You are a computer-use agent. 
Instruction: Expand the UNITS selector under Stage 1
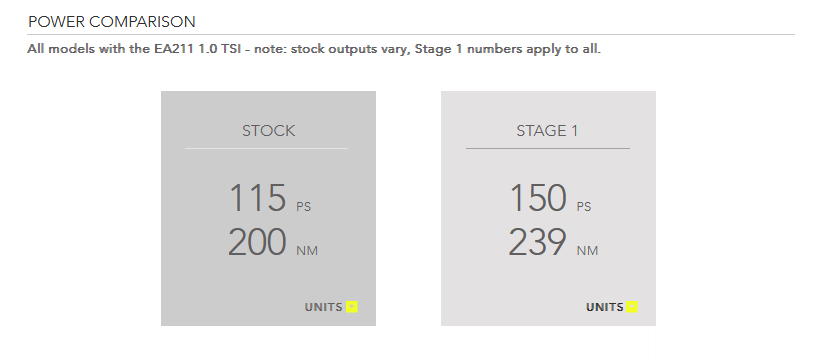[612, 307]
